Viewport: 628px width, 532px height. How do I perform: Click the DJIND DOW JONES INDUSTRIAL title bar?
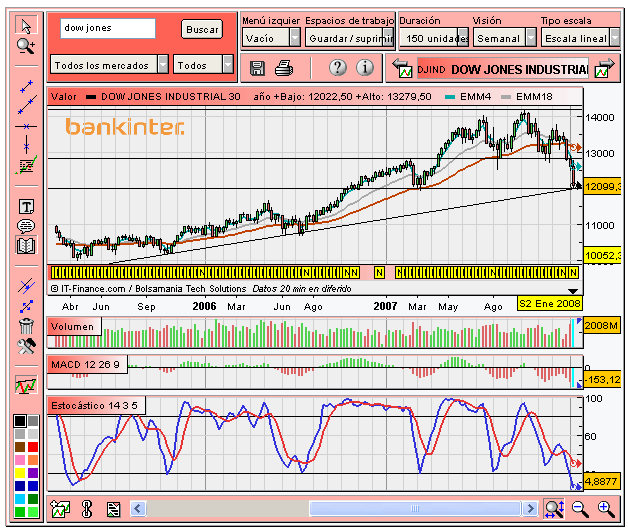(503, 69)
